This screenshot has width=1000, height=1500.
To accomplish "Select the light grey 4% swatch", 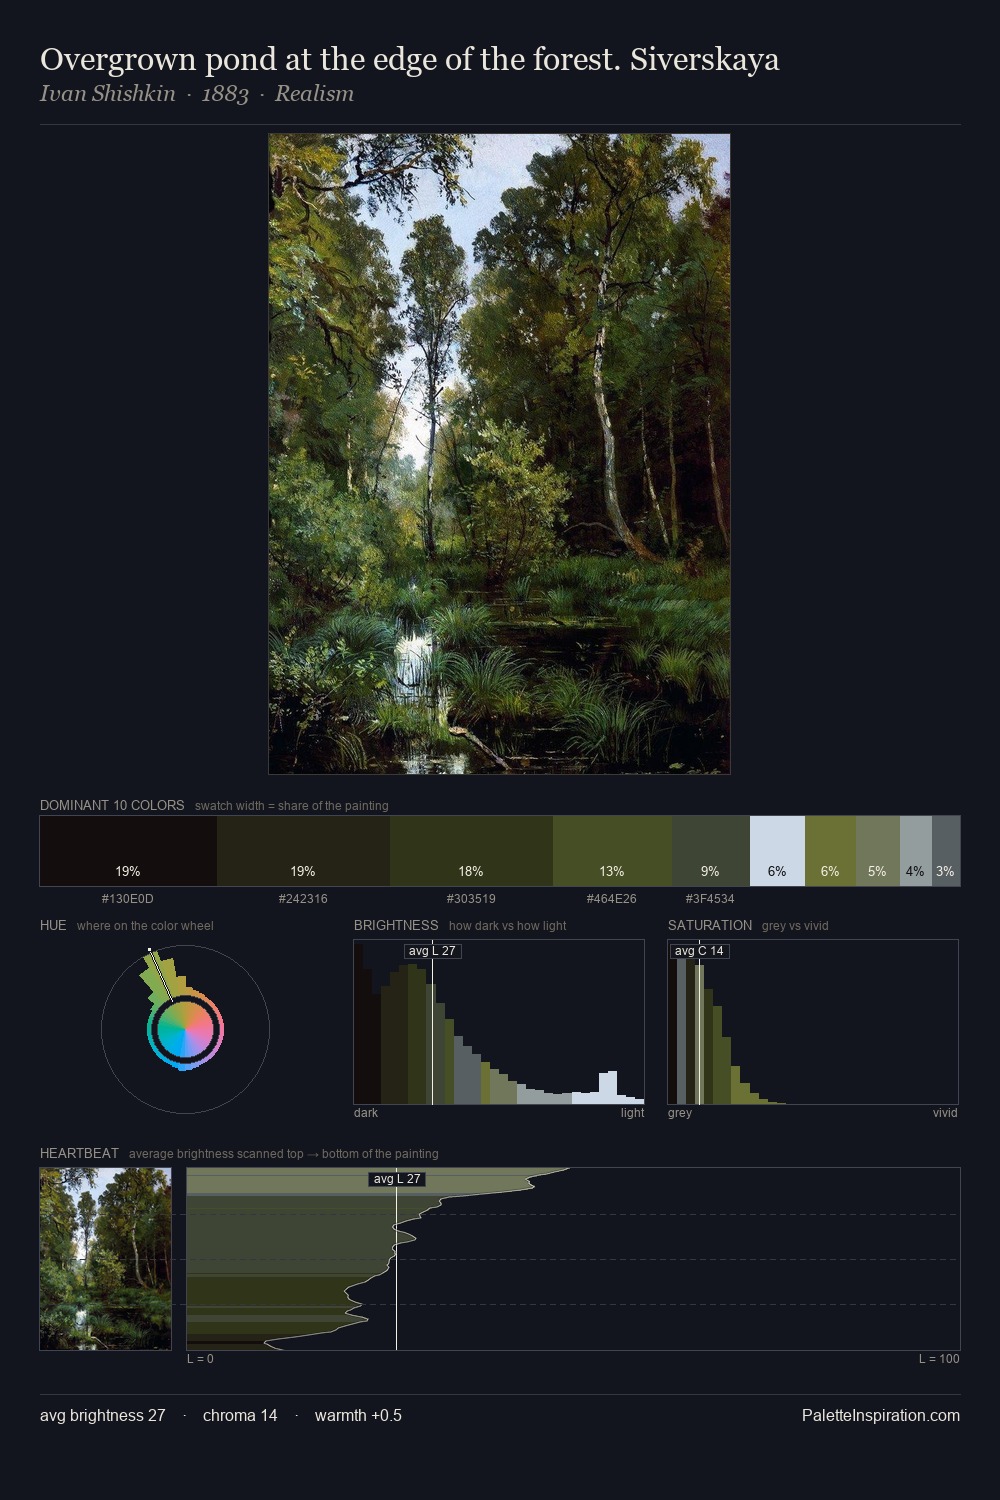I will coord(915,851).
